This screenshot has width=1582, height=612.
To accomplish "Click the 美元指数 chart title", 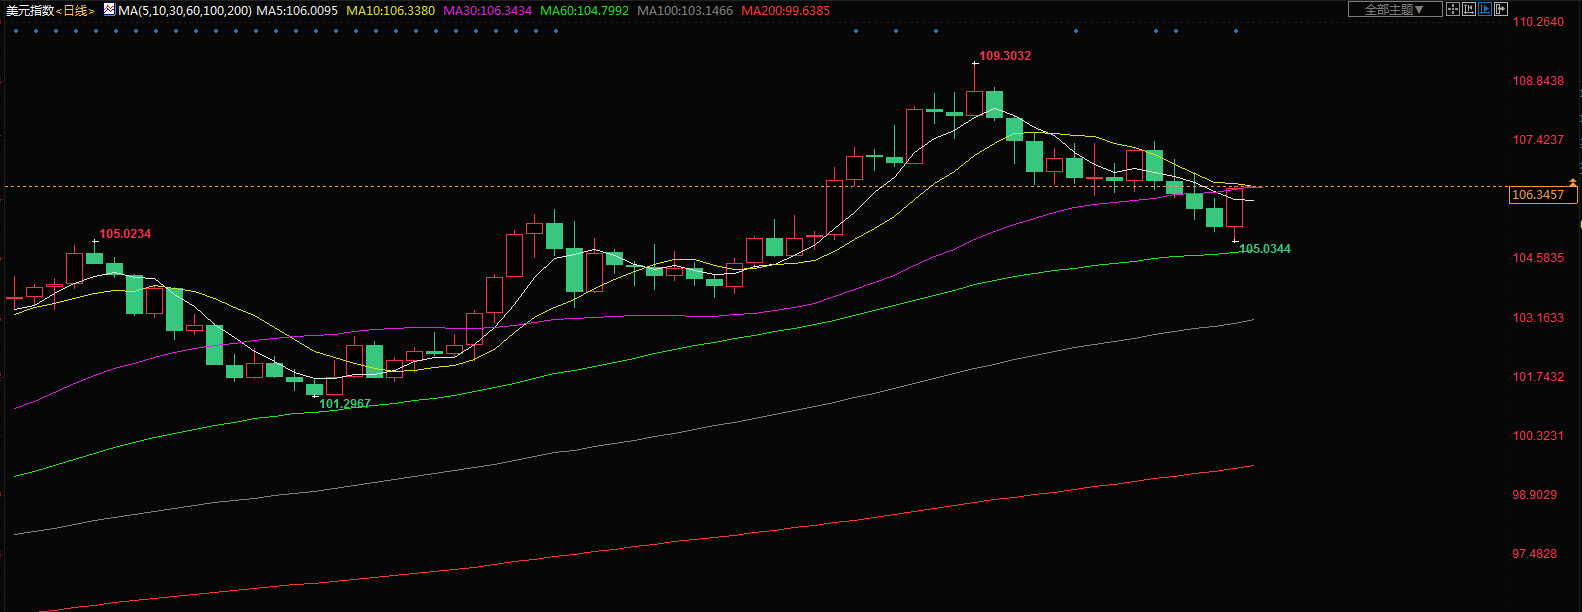I will point(29,11).
